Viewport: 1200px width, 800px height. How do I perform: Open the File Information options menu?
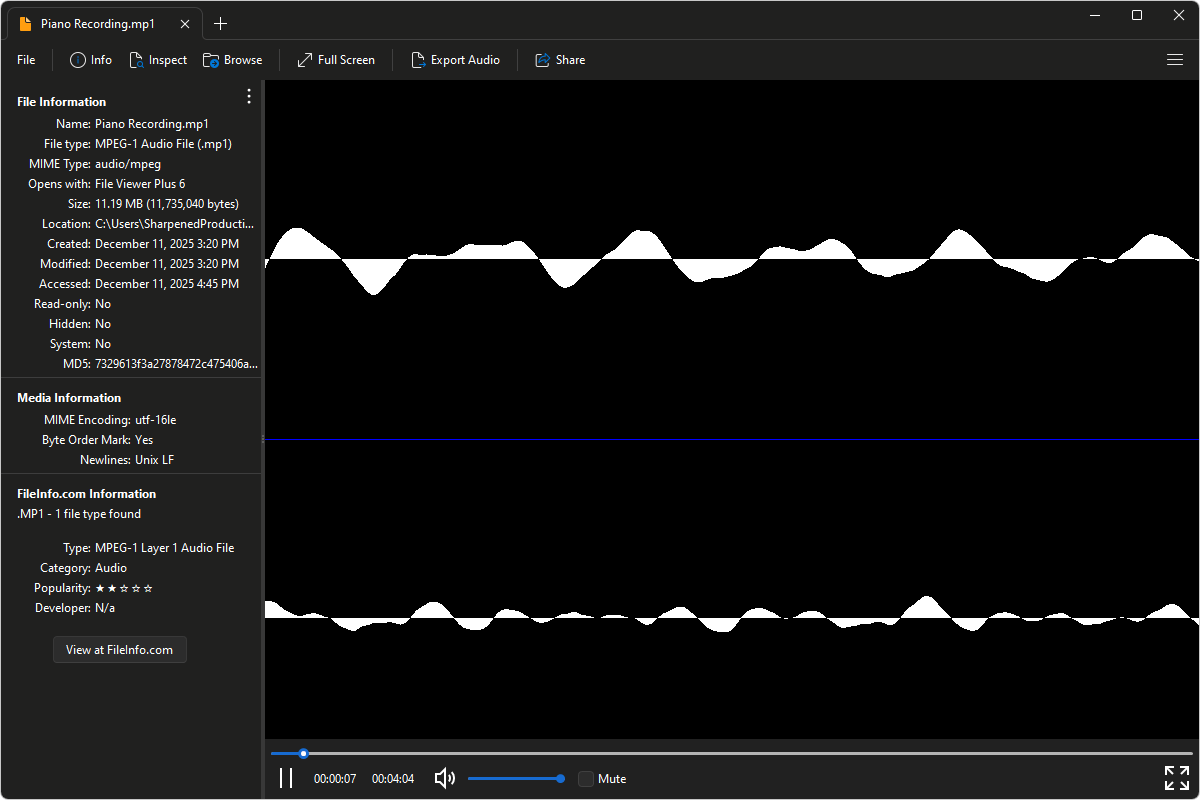click(x=248, y=96)
